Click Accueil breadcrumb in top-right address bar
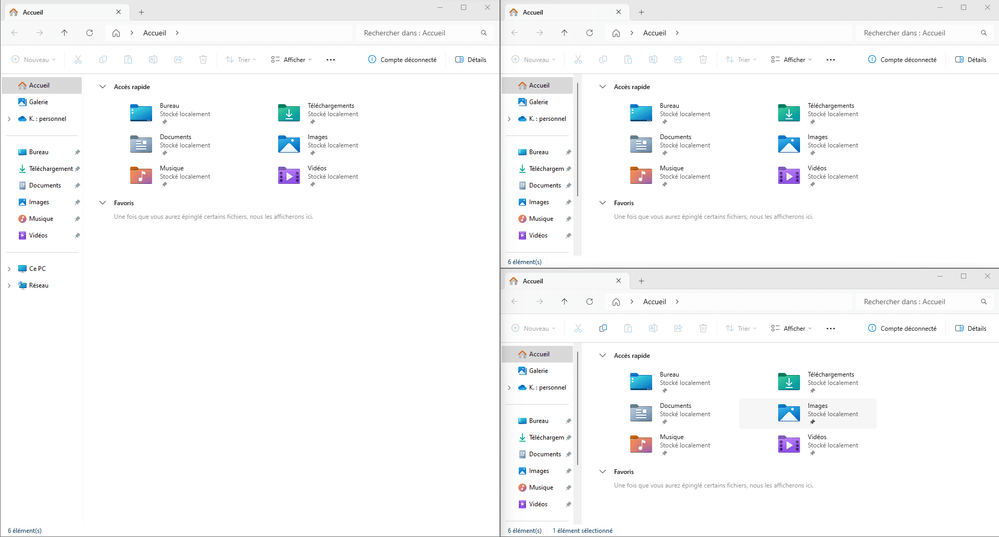This screenshot has height=537, width=999. tap(654, 32)
